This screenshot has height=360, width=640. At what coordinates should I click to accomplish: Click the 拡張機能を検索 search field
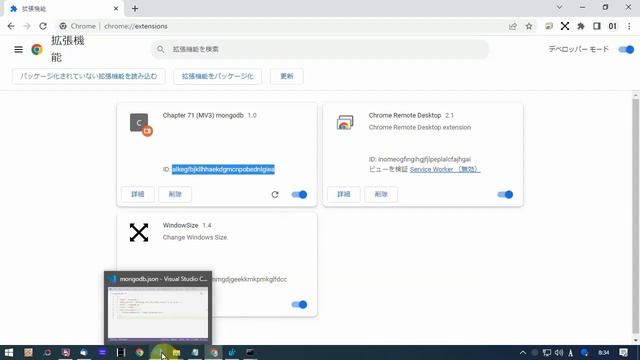point(320,49)
